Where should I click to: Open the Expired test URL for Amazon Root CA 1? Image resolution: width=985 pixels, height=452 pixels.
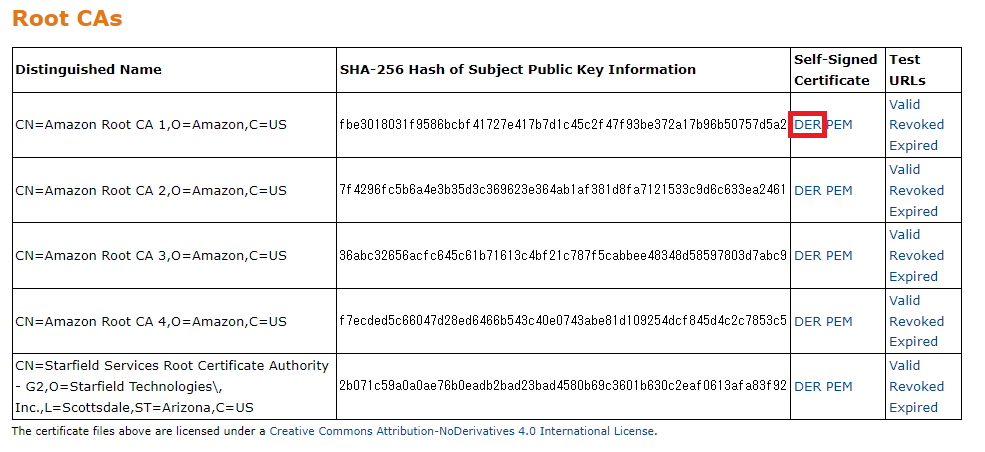pos(913,145)
